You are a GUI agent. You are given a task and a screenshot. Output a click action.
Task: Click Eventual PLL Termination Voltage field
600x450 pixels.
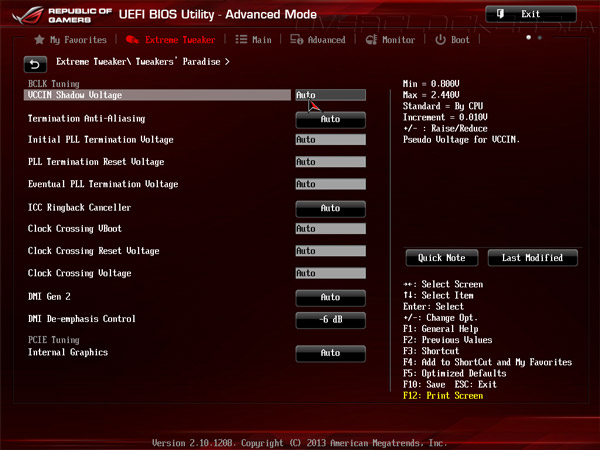pyautogui.click(x=331, y=184)
